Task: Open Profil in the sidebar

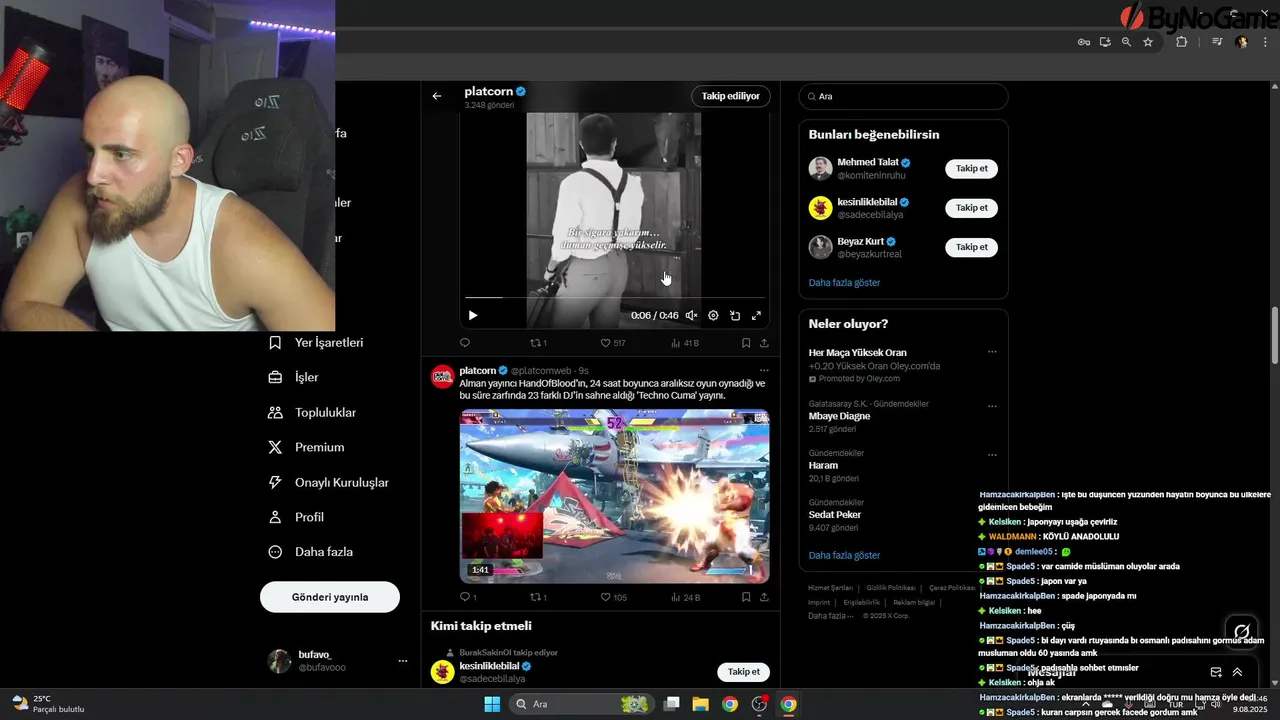Action: [x=296, y=517]
